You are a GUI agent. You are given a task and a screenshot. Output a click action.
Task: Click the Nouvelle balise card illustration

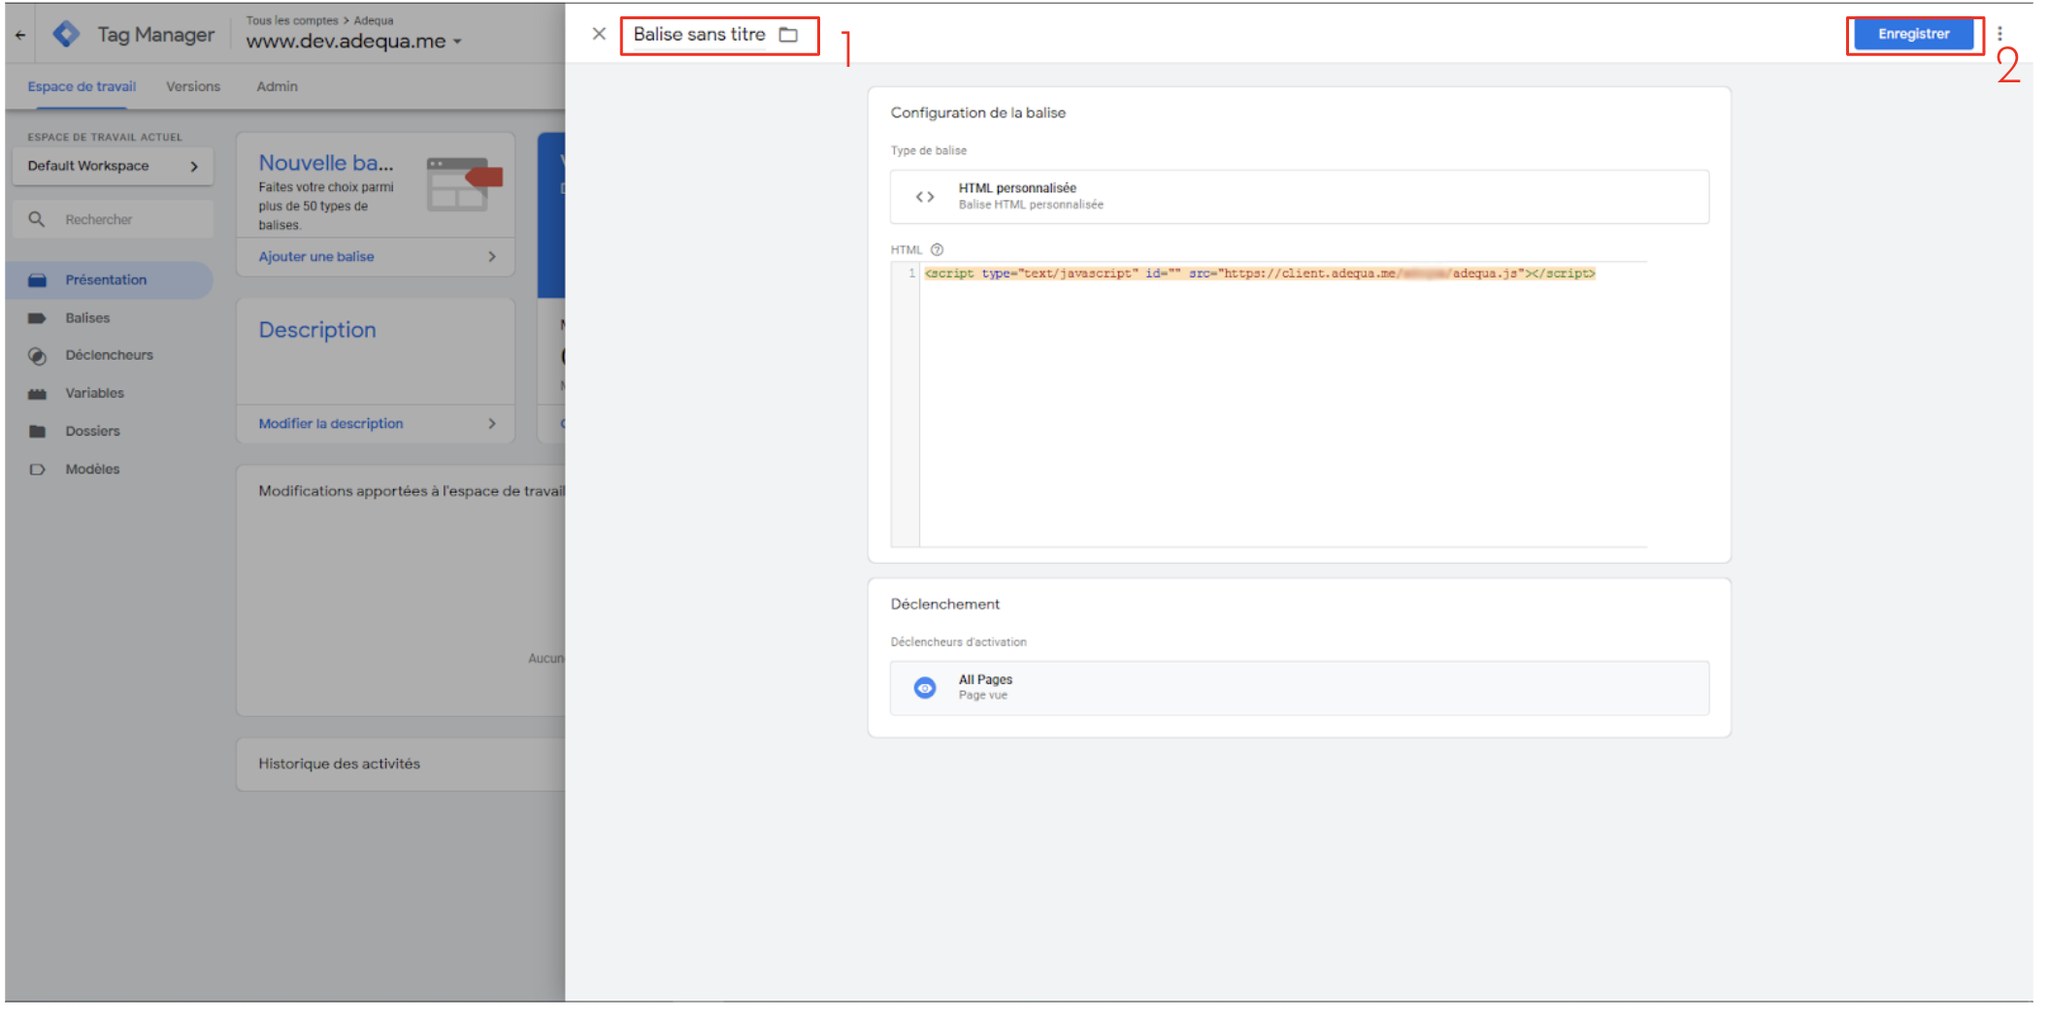click(x=464, y=183)
